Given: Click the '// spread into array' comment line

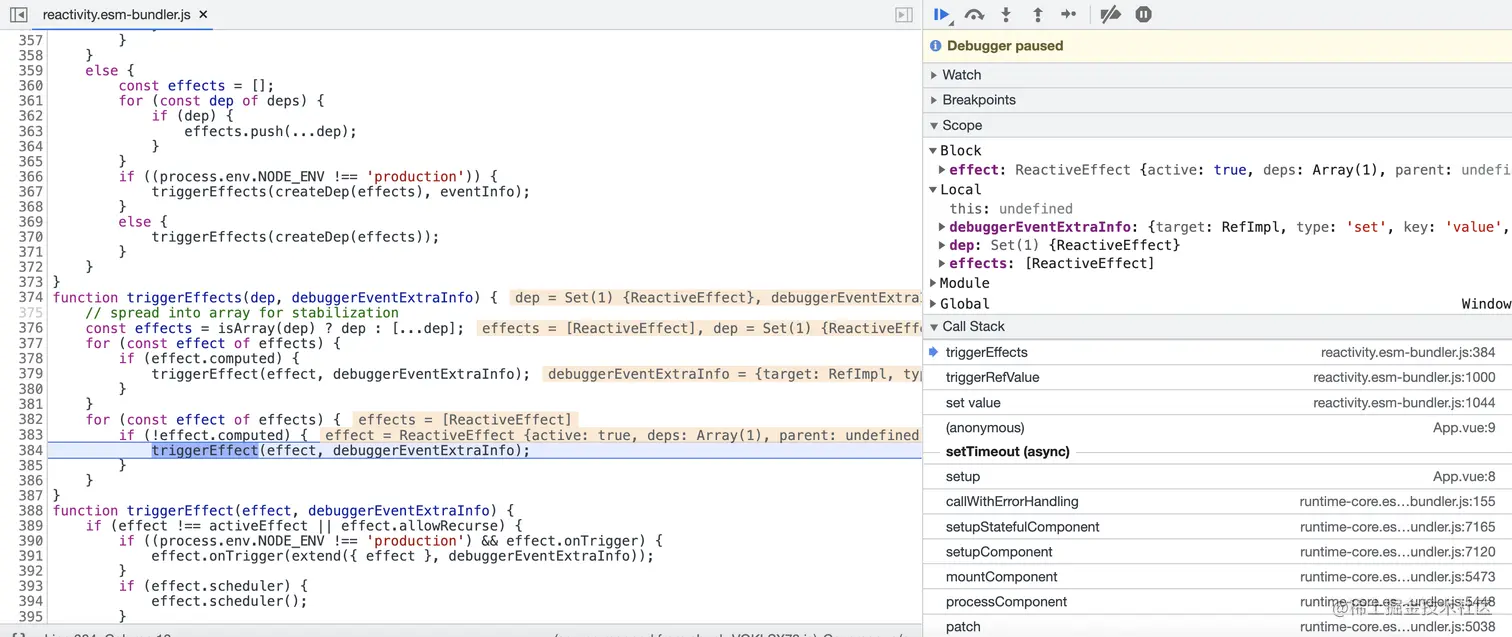Looking at the screenshot, I should [x=242, y=313].
